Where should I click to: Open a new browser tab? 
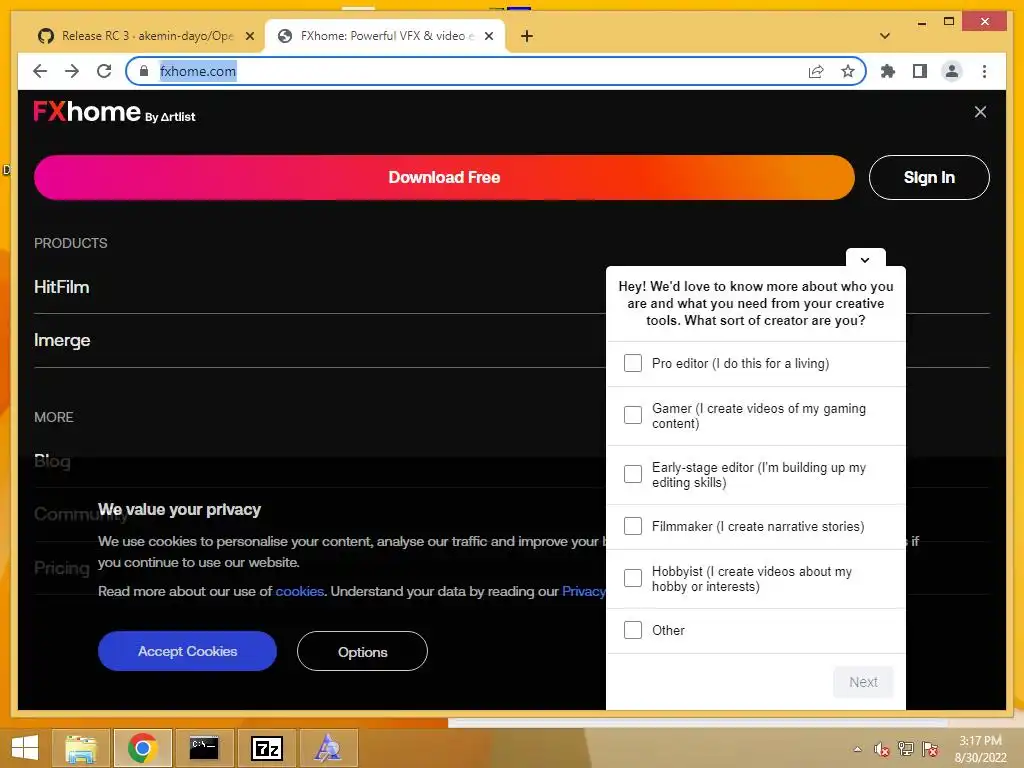click(x=527, y=36)
